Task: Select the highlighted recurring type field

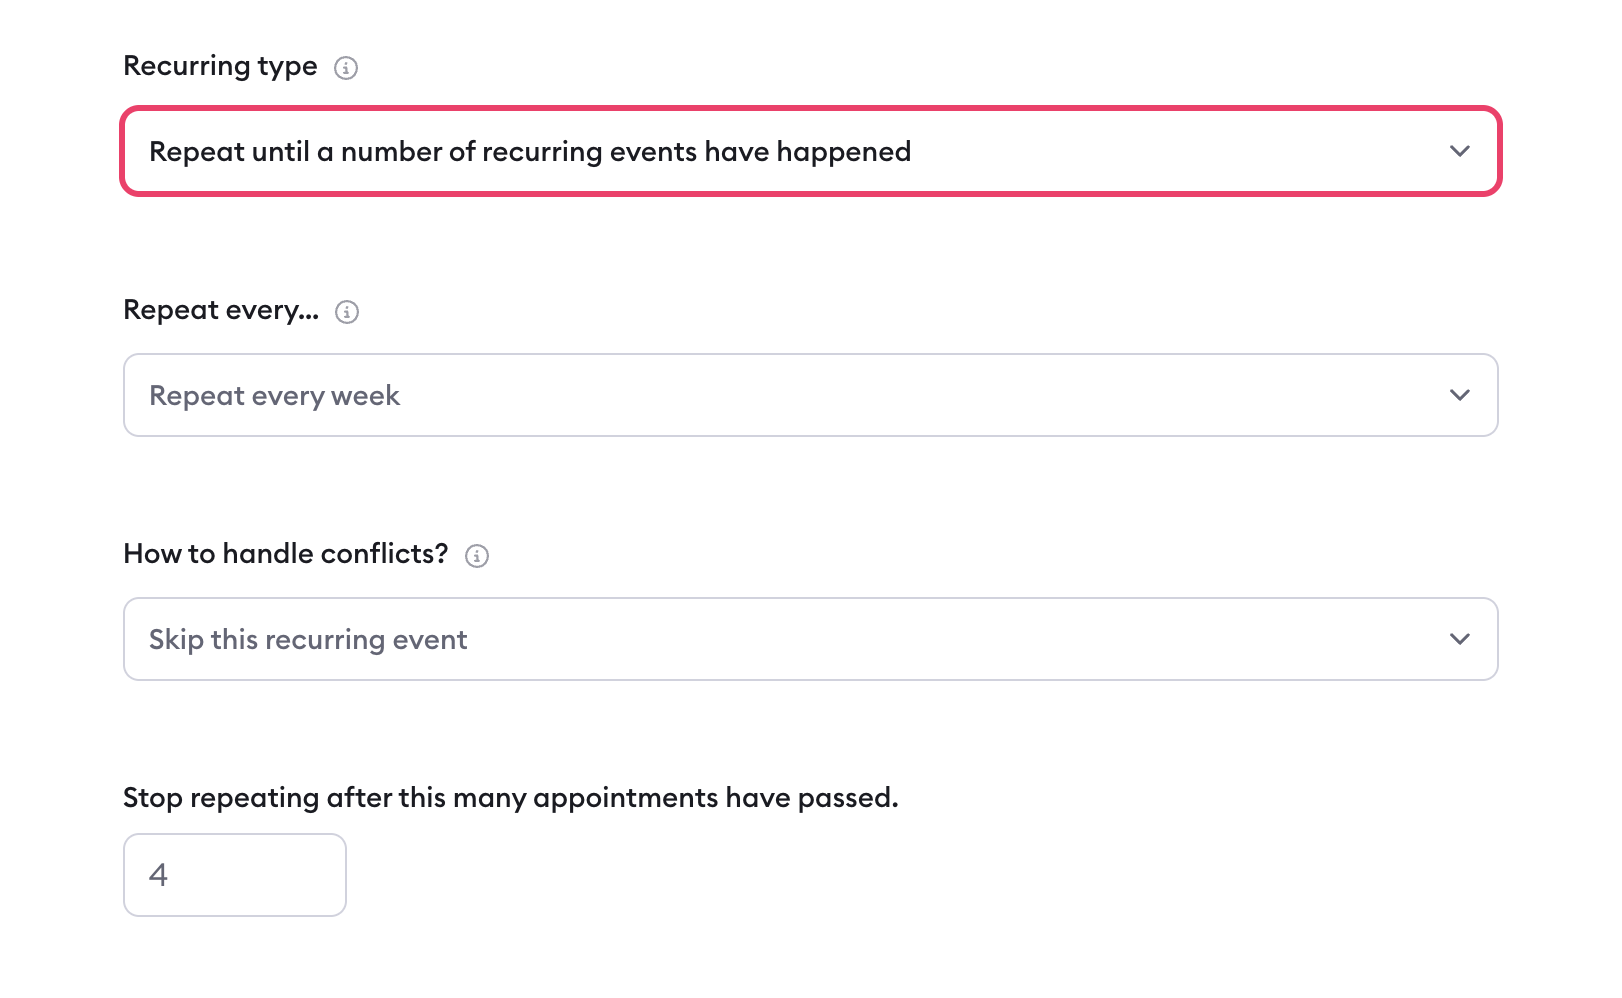Action: click(810, 151)
